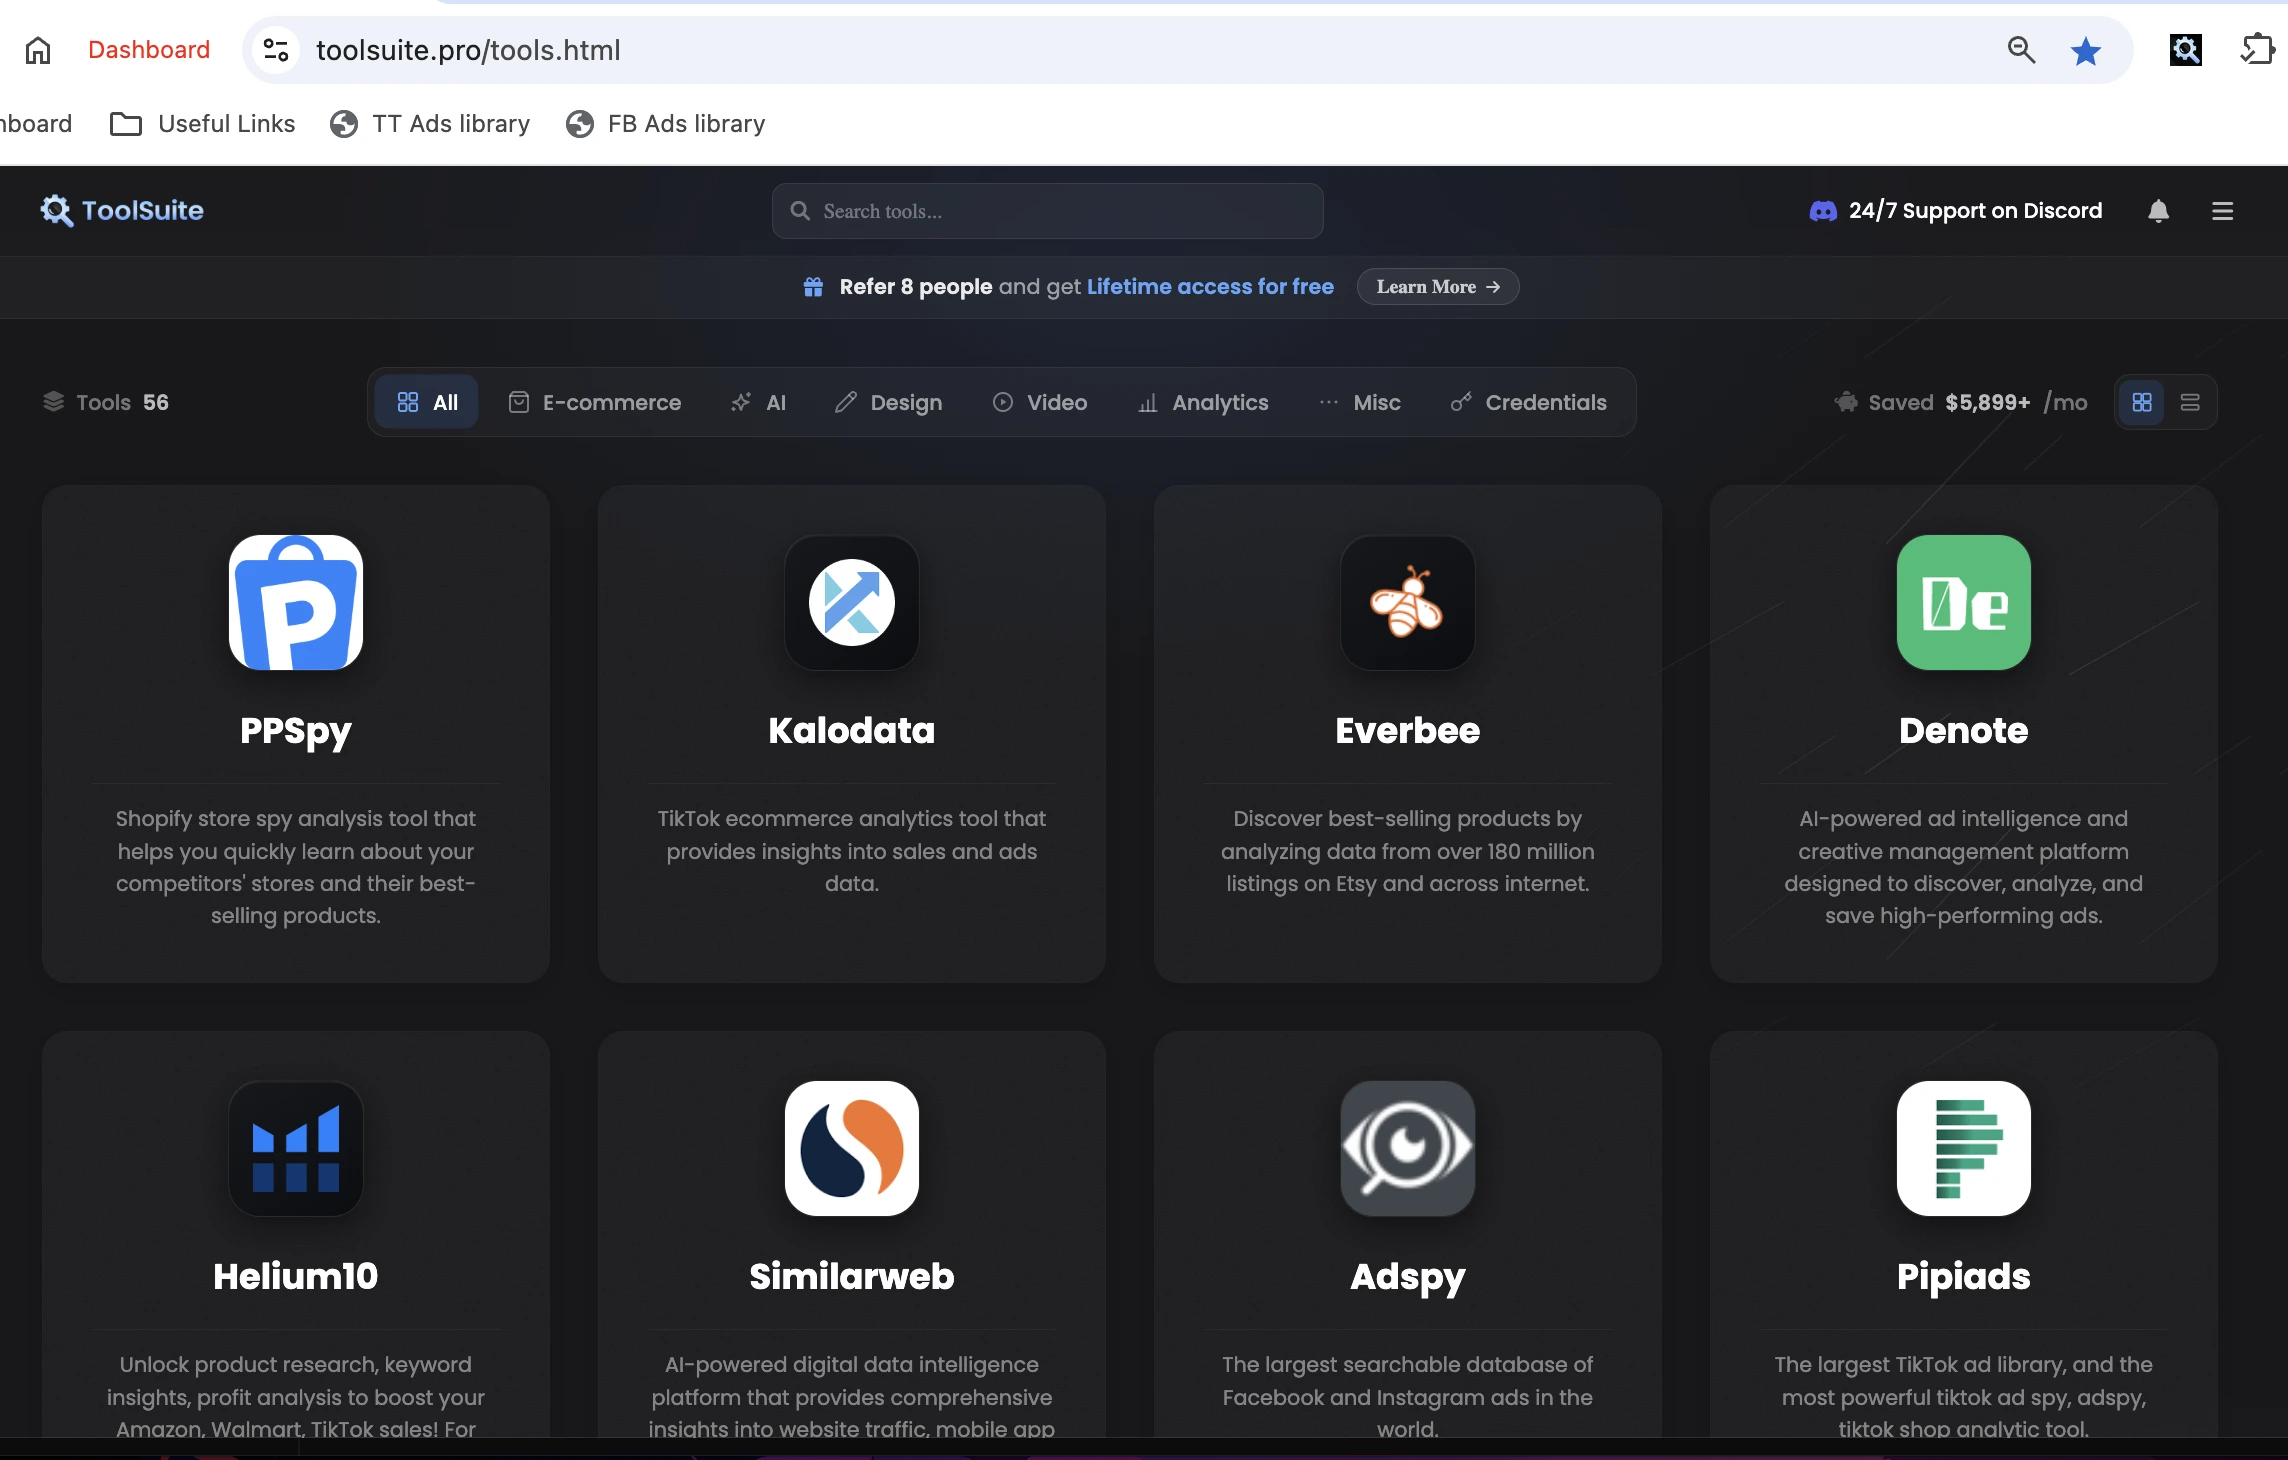This screenshot has height=1460, width=2288.
Task: Click the site info icon in address bar
Action: tap(276, 50)
